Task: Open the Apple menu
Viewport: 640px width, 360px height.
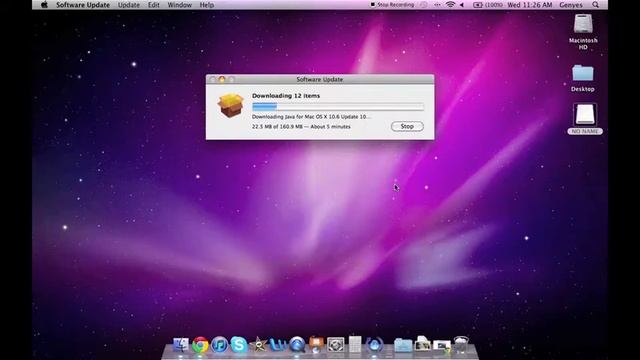Action: coord(44,5)
